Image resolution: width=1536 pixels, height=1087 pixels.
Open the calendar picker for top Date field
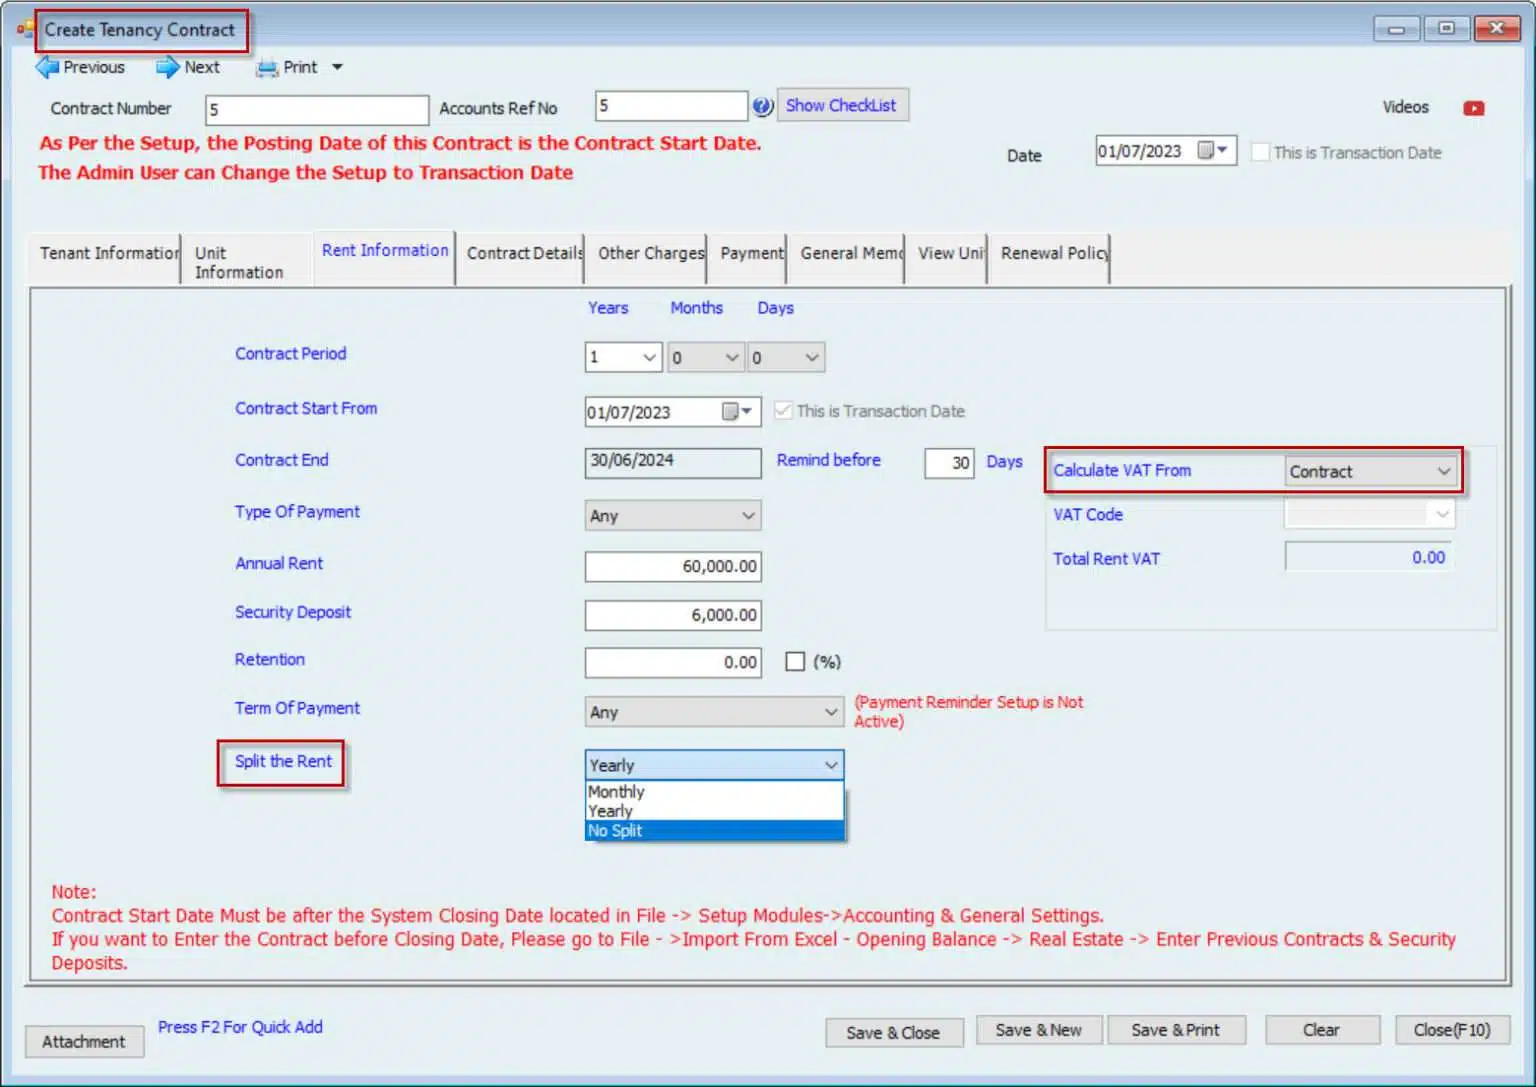[x=1212, y=151]
